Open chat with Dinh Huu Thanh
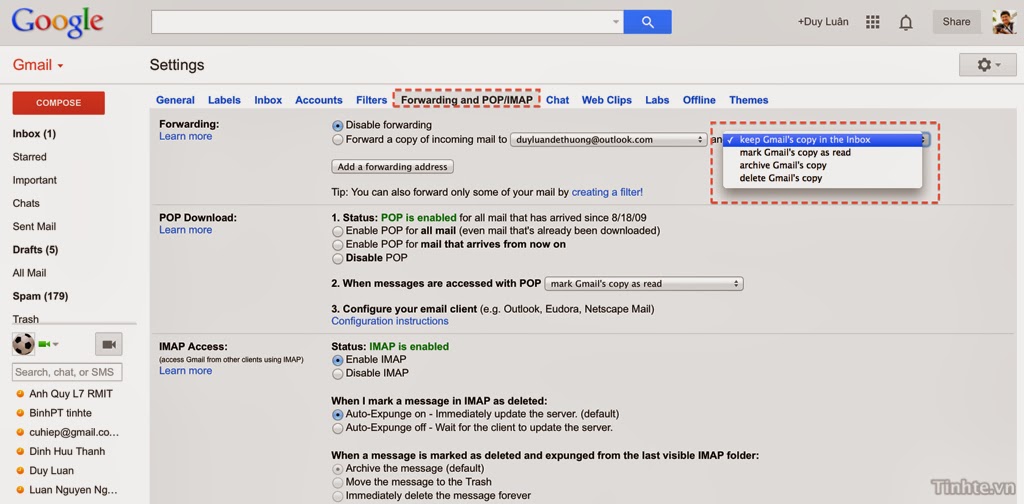 tap(67, 452)
